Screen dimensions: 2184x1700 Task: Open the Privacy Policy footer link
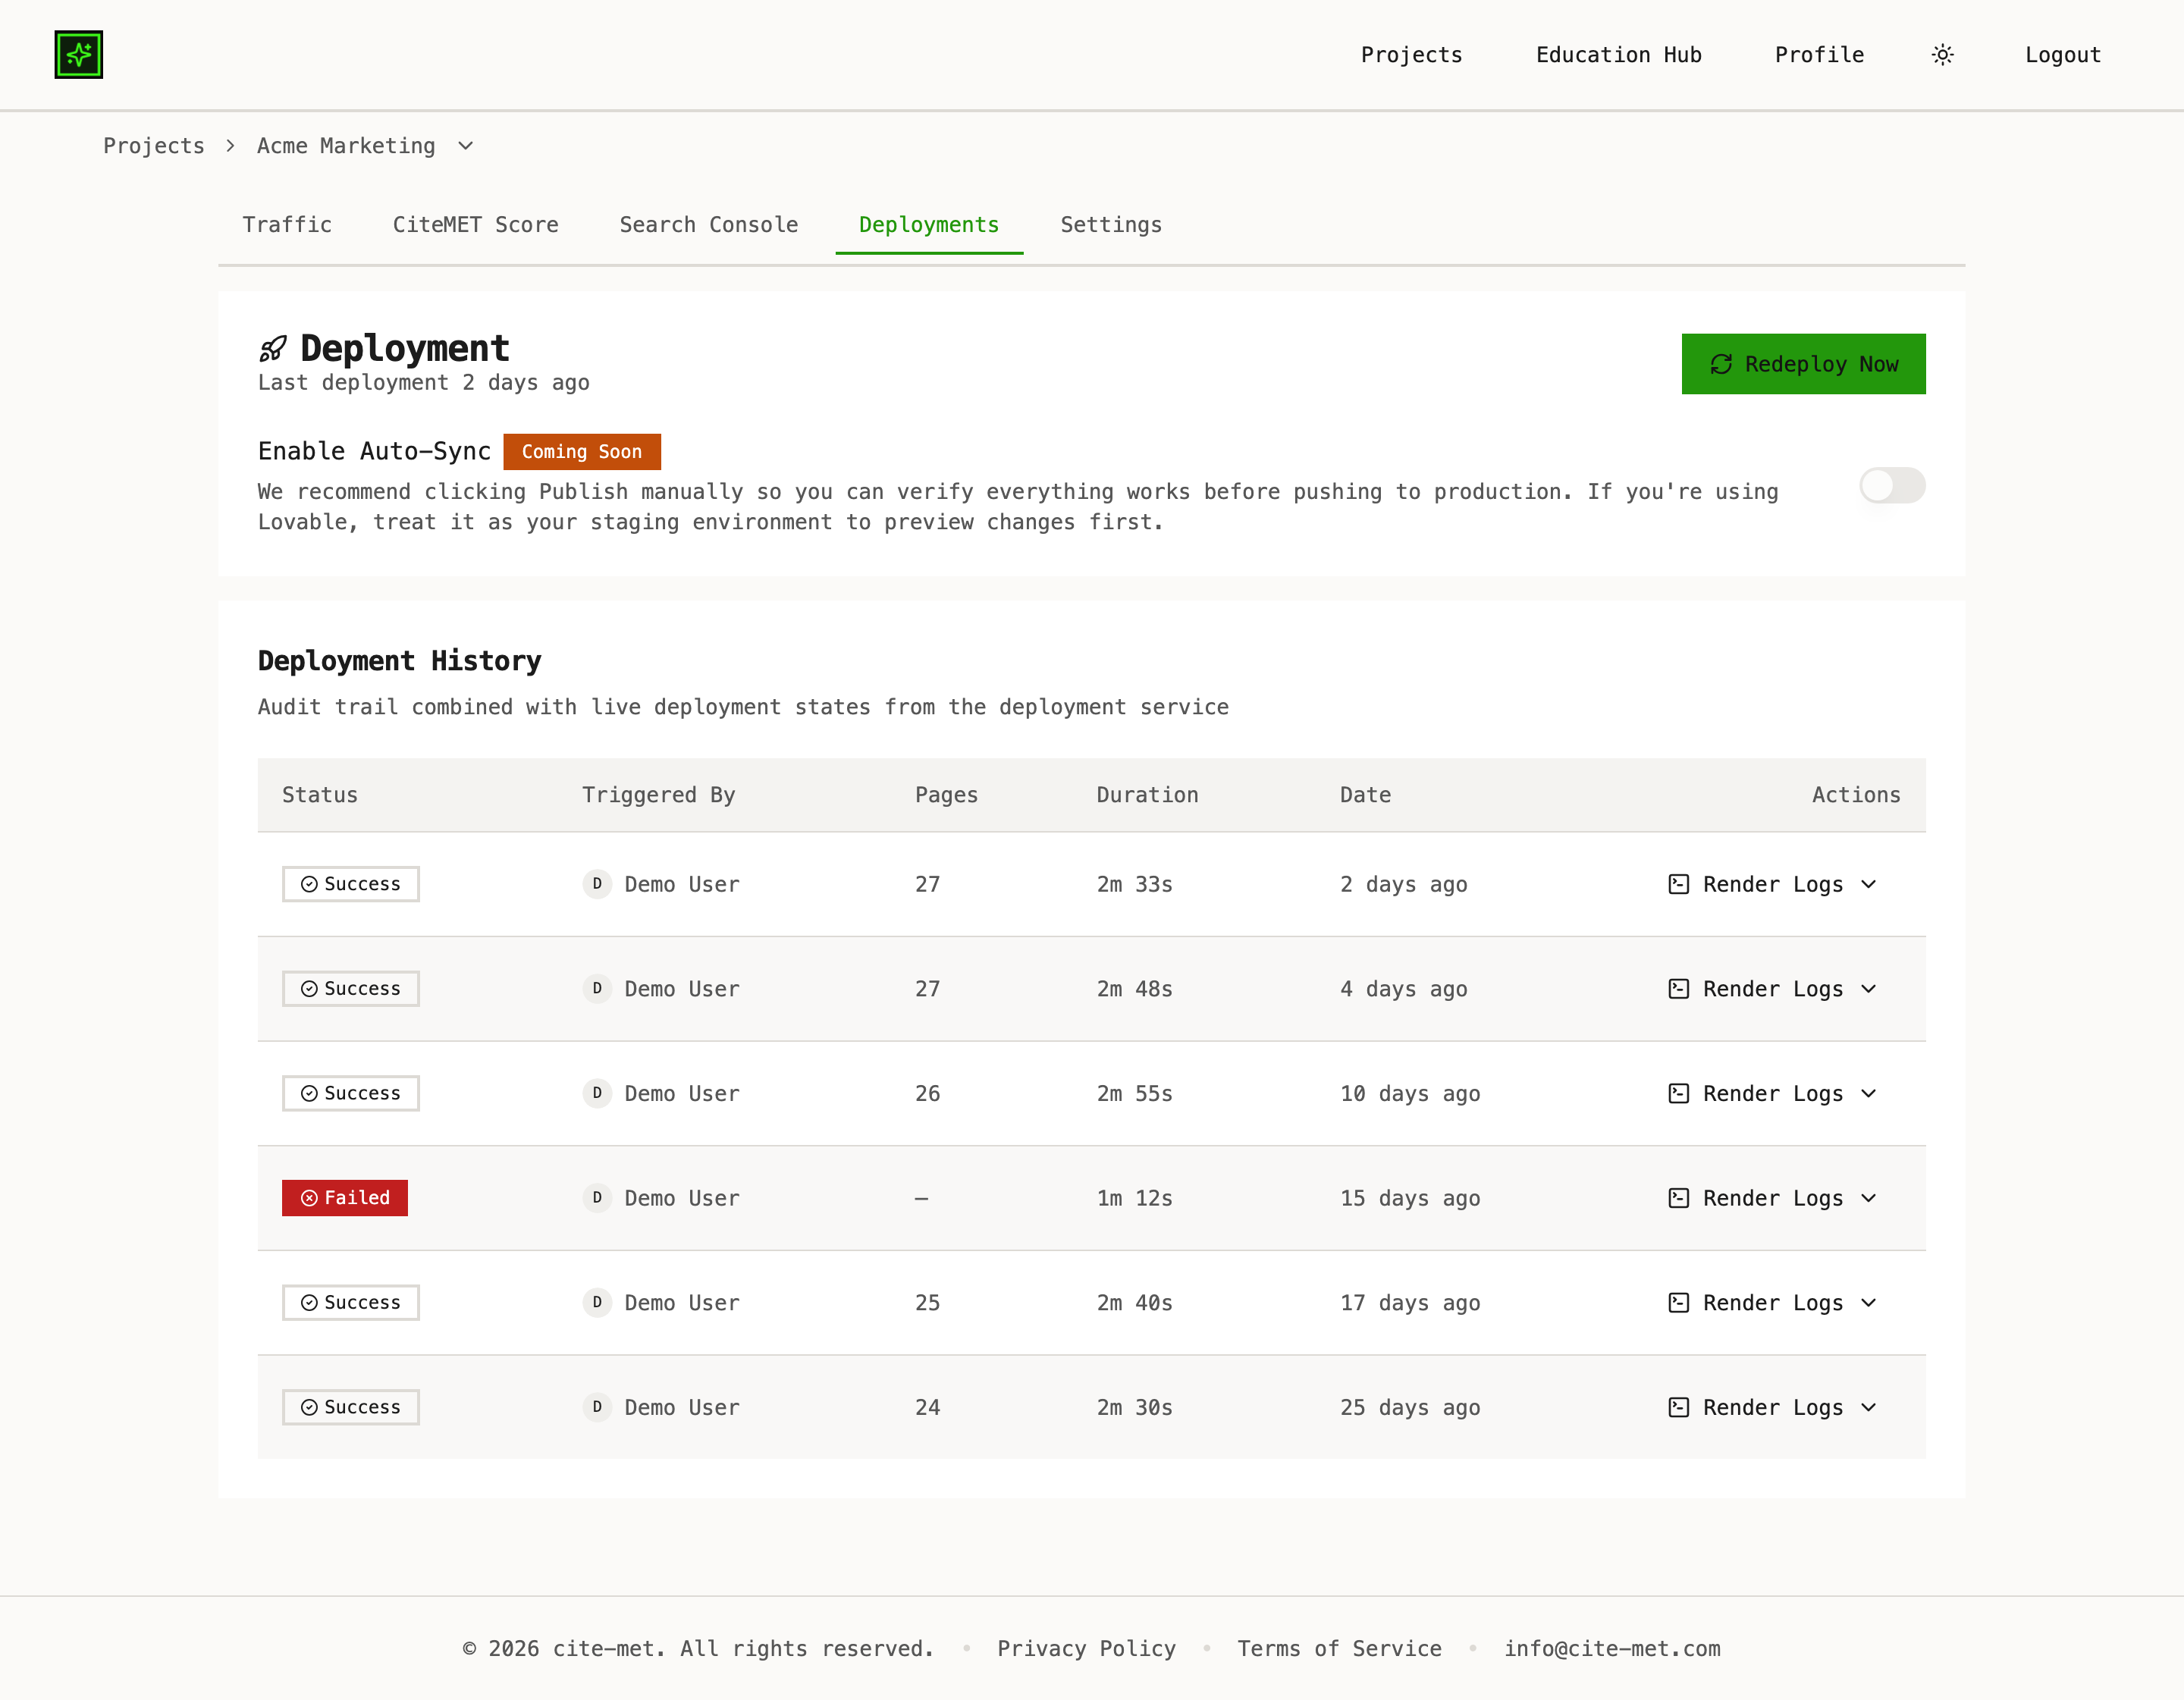pyautogui.click(x=1086, y=1649)
